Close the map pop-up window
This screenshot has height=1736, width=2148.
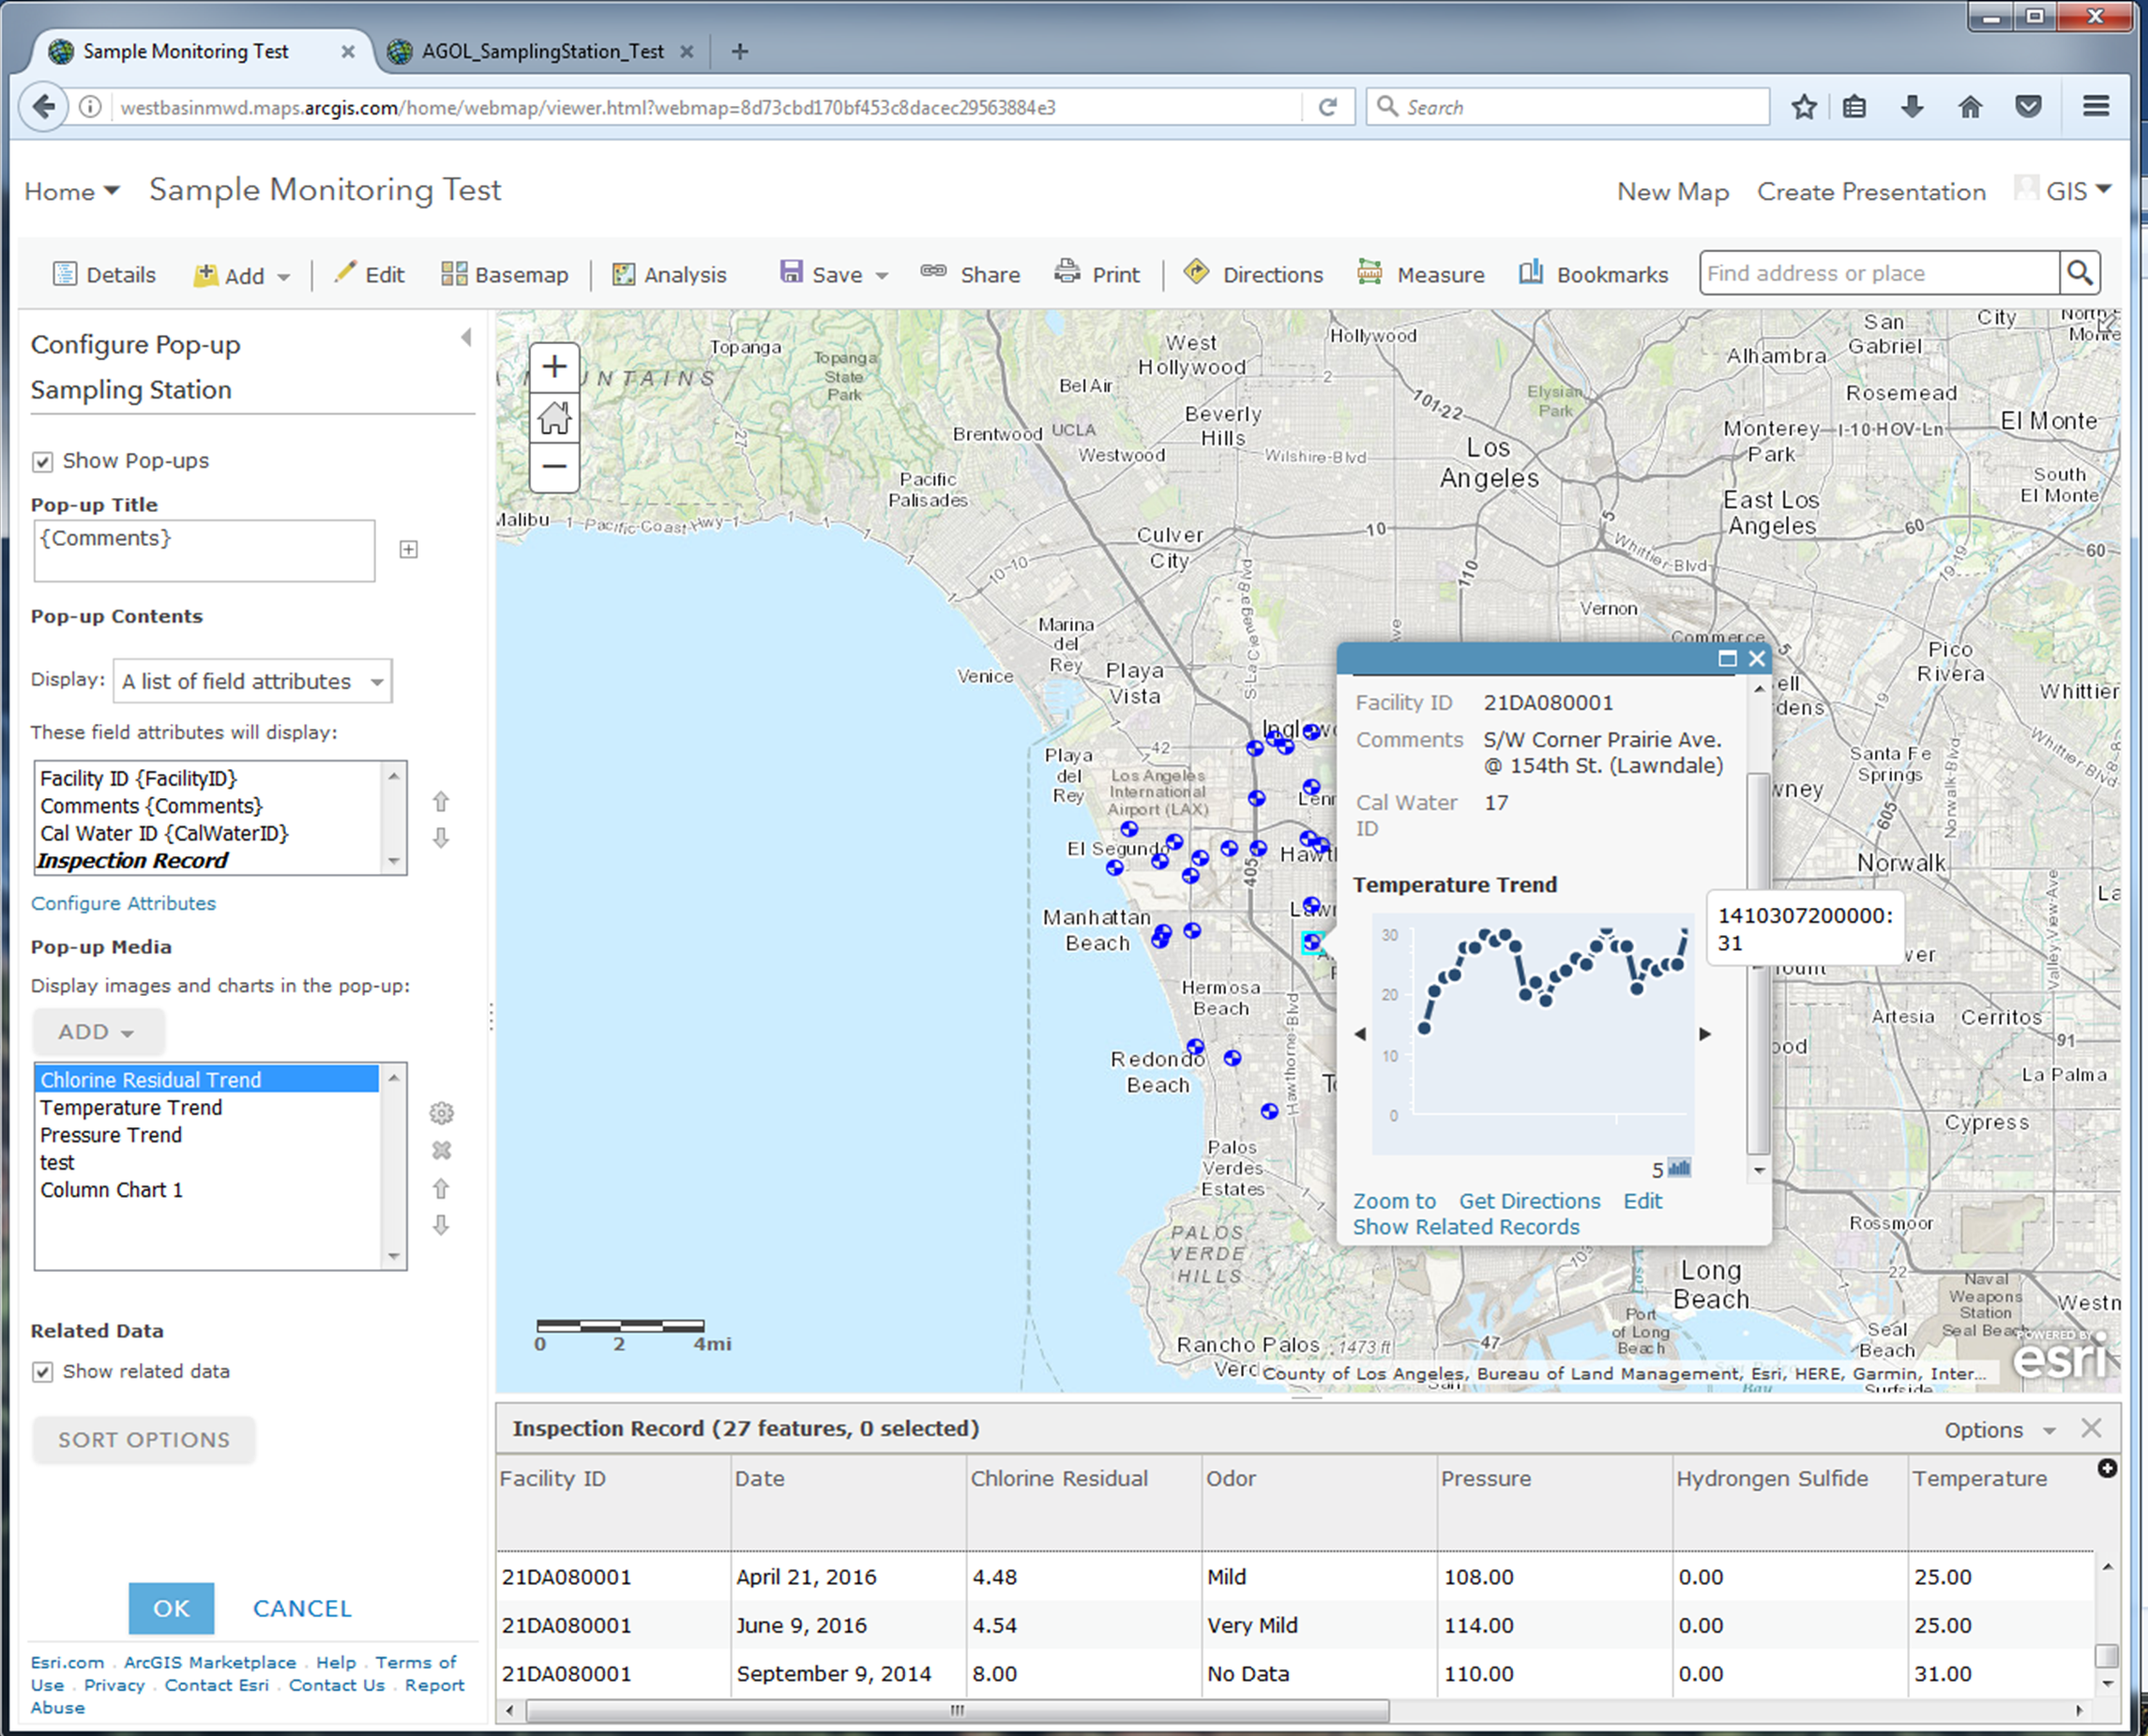1757,658
